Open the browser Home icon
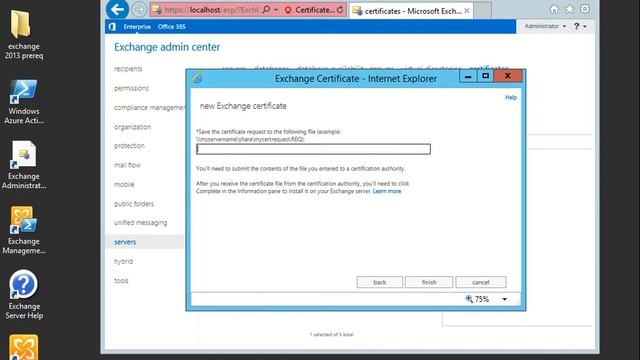The height and width of the screenshot is (360, 640). tap(554, 9)
